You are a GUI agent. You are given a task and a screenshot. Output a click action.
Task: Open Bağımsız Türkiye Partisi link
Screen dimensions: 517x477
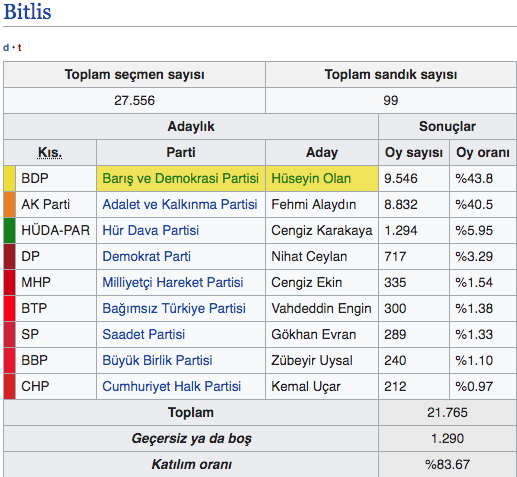click(174, 308)
